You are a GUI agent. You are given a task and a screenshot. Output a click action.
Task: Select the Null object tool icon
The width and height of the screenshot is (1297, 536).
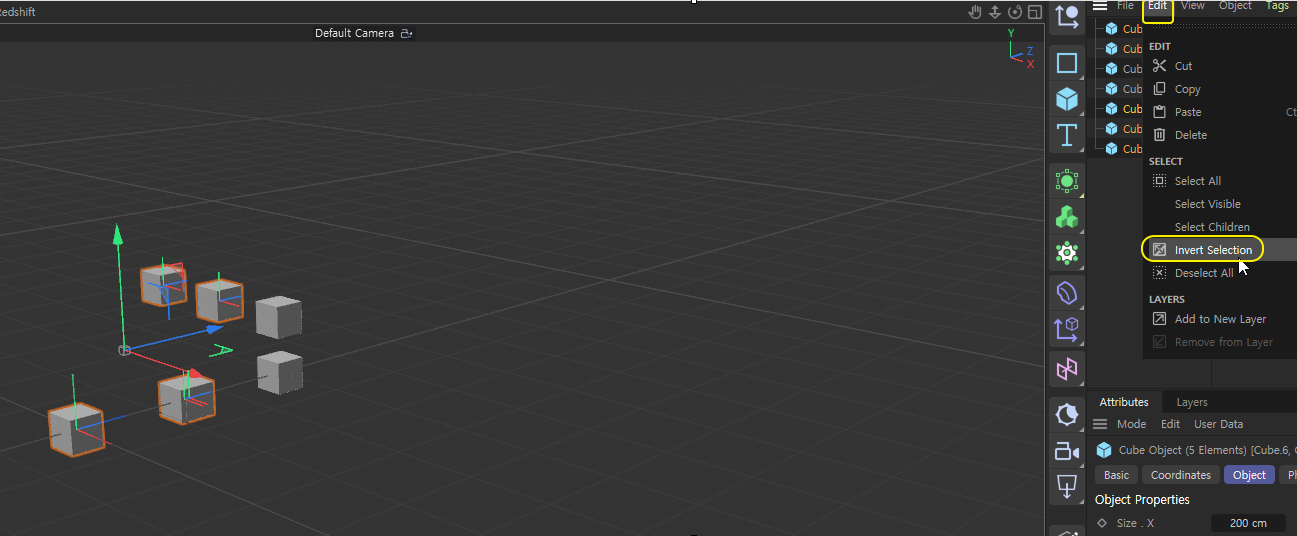[x=1067, y=15]
